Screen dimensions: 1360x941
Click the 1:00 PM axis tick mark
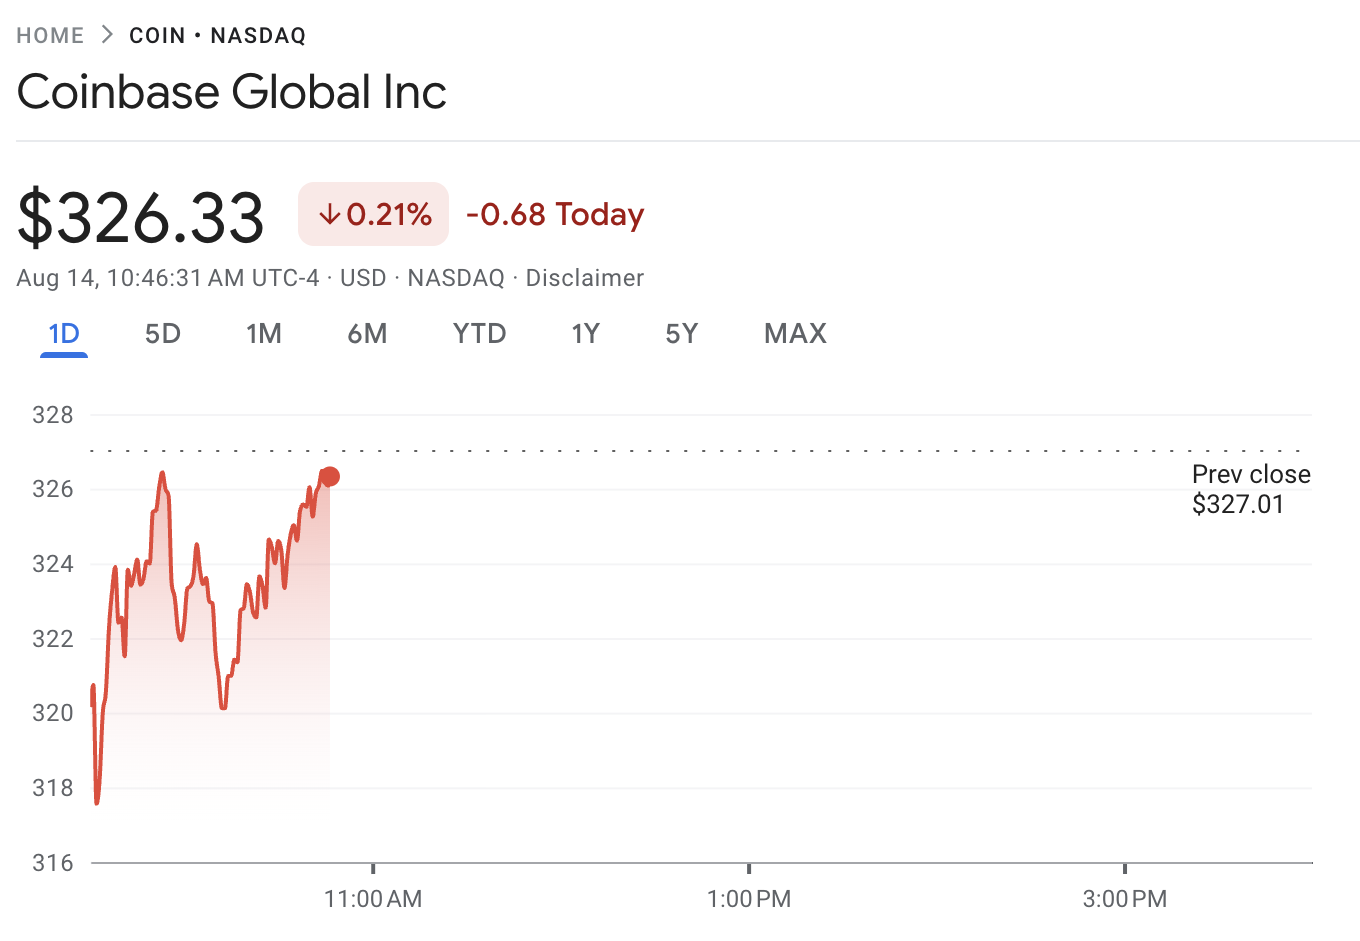click(749, 868)
